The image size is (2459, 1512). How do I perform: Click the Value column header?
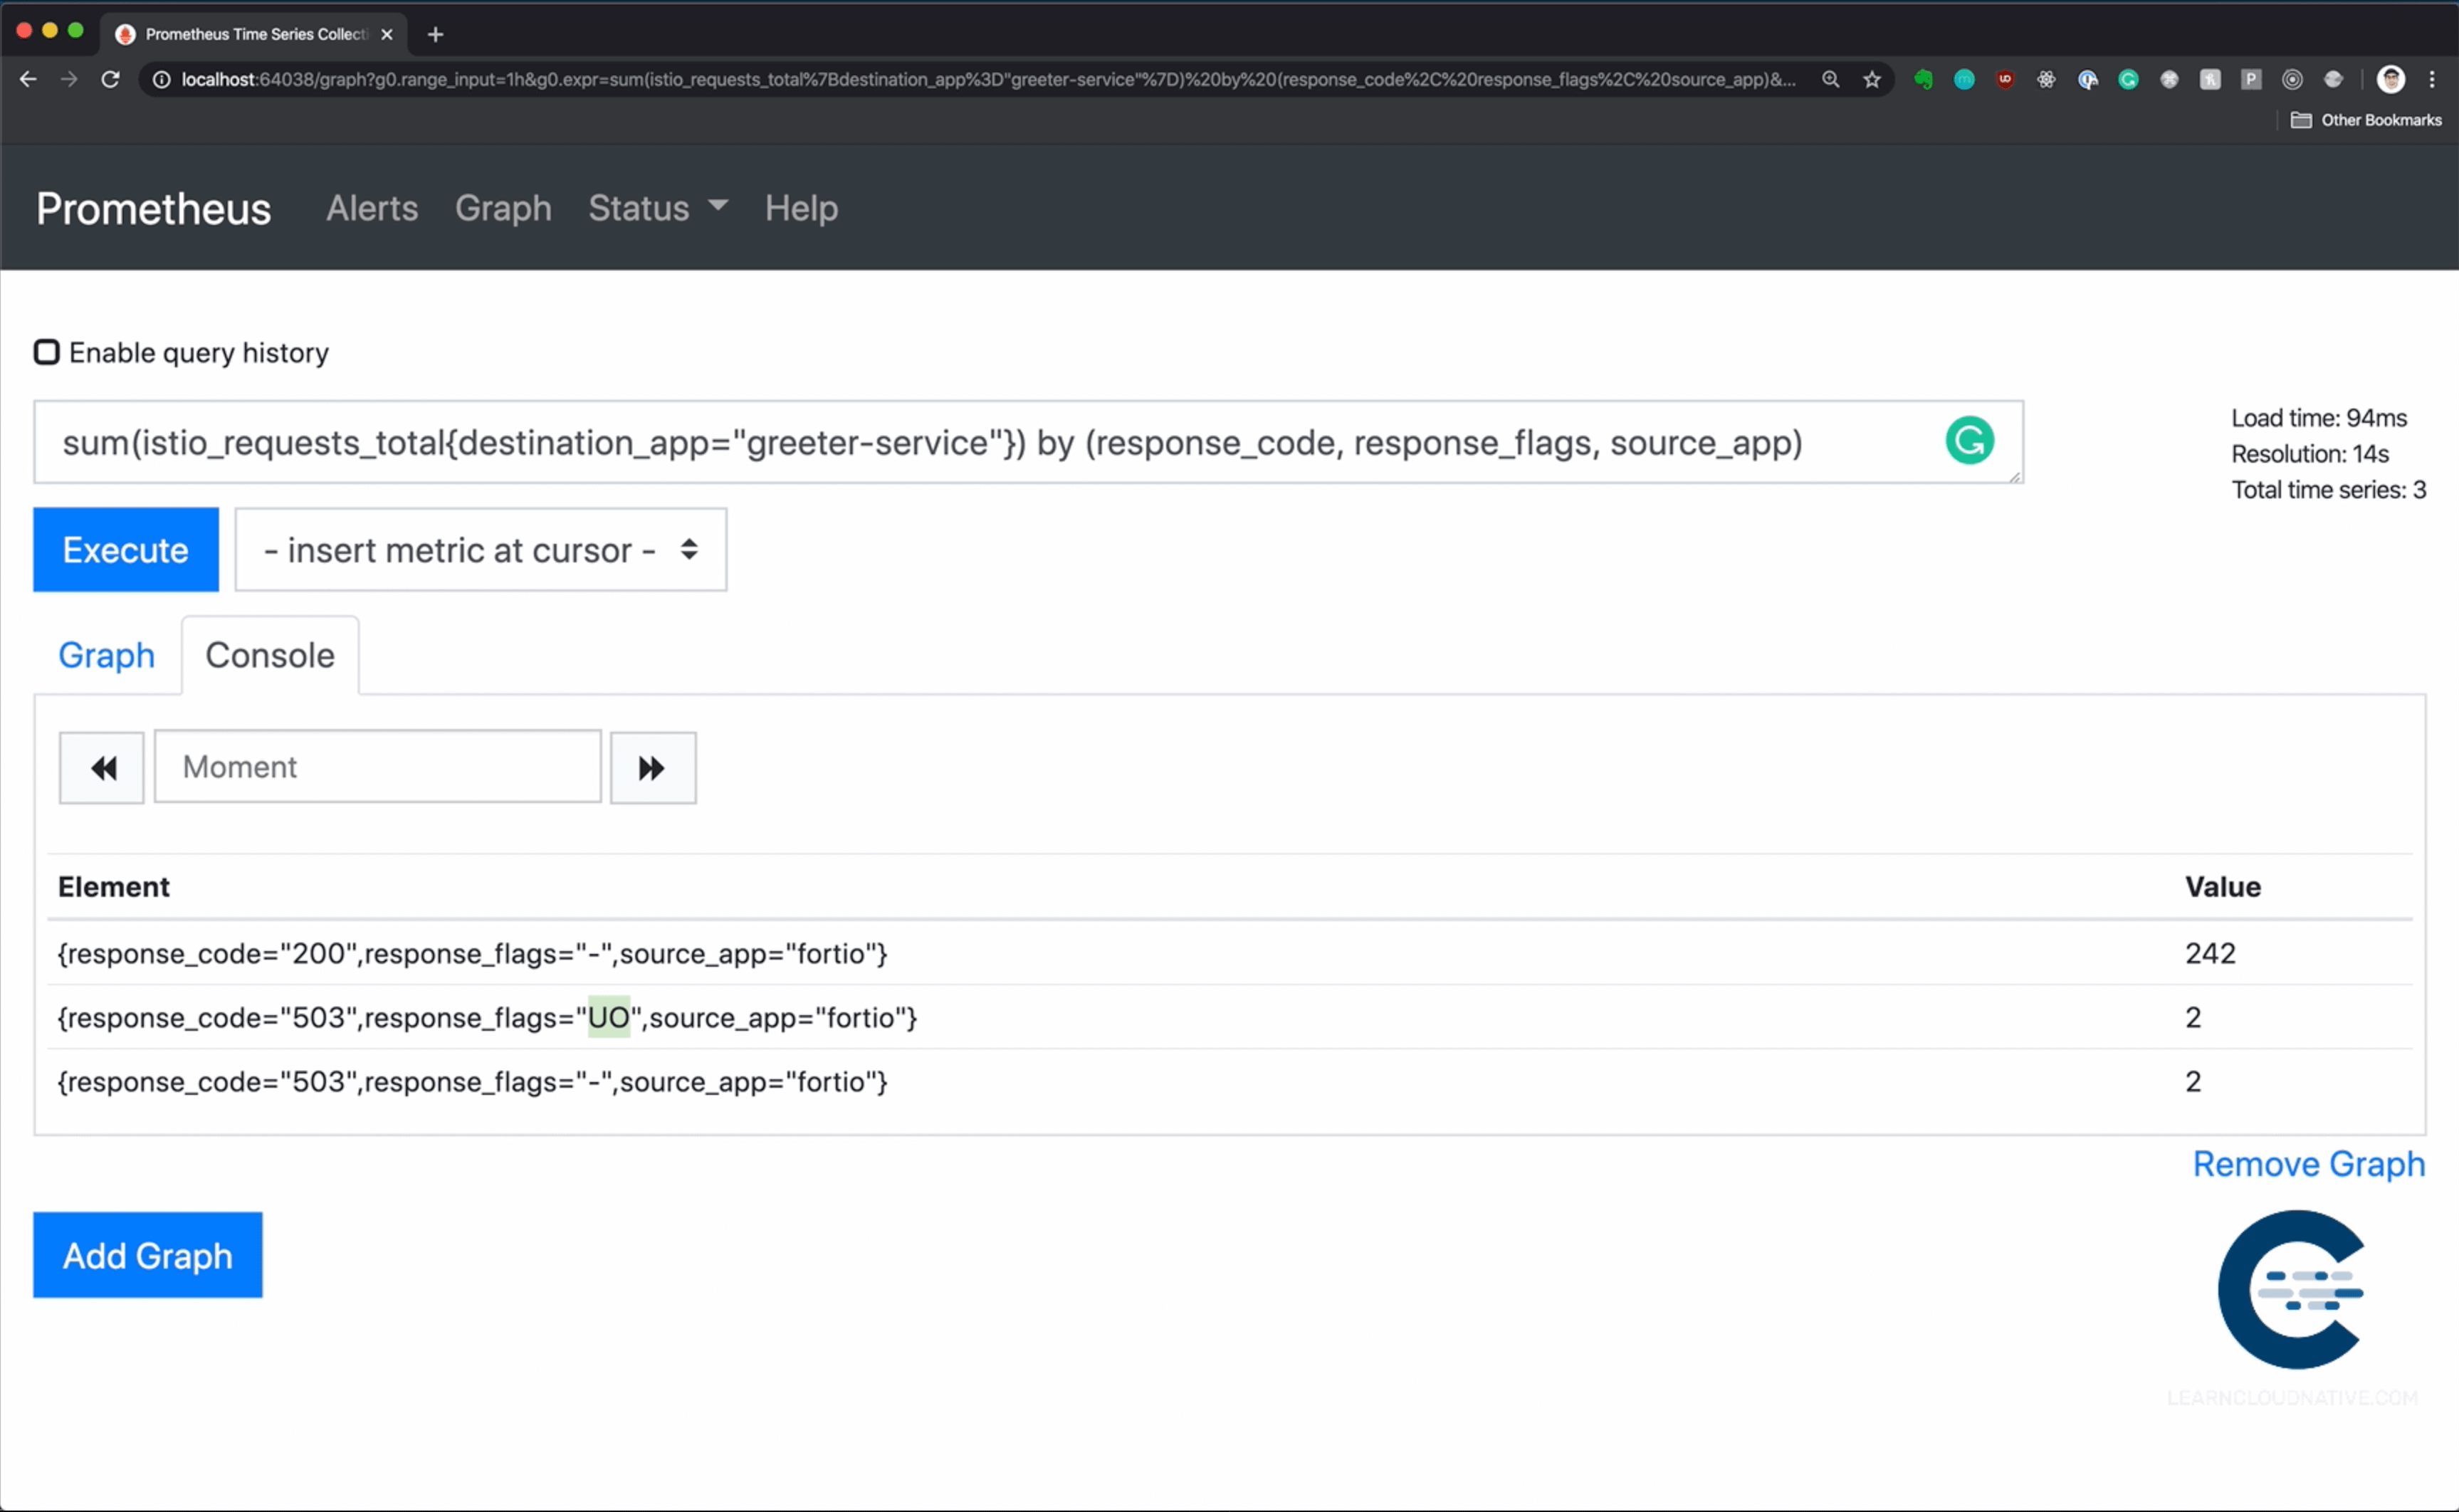2222,886
